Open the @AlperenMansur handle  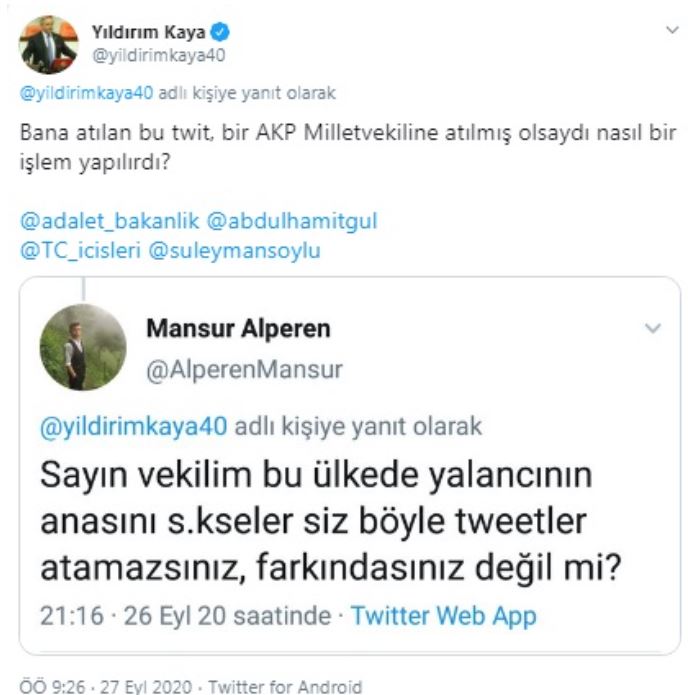pos(244,370)
